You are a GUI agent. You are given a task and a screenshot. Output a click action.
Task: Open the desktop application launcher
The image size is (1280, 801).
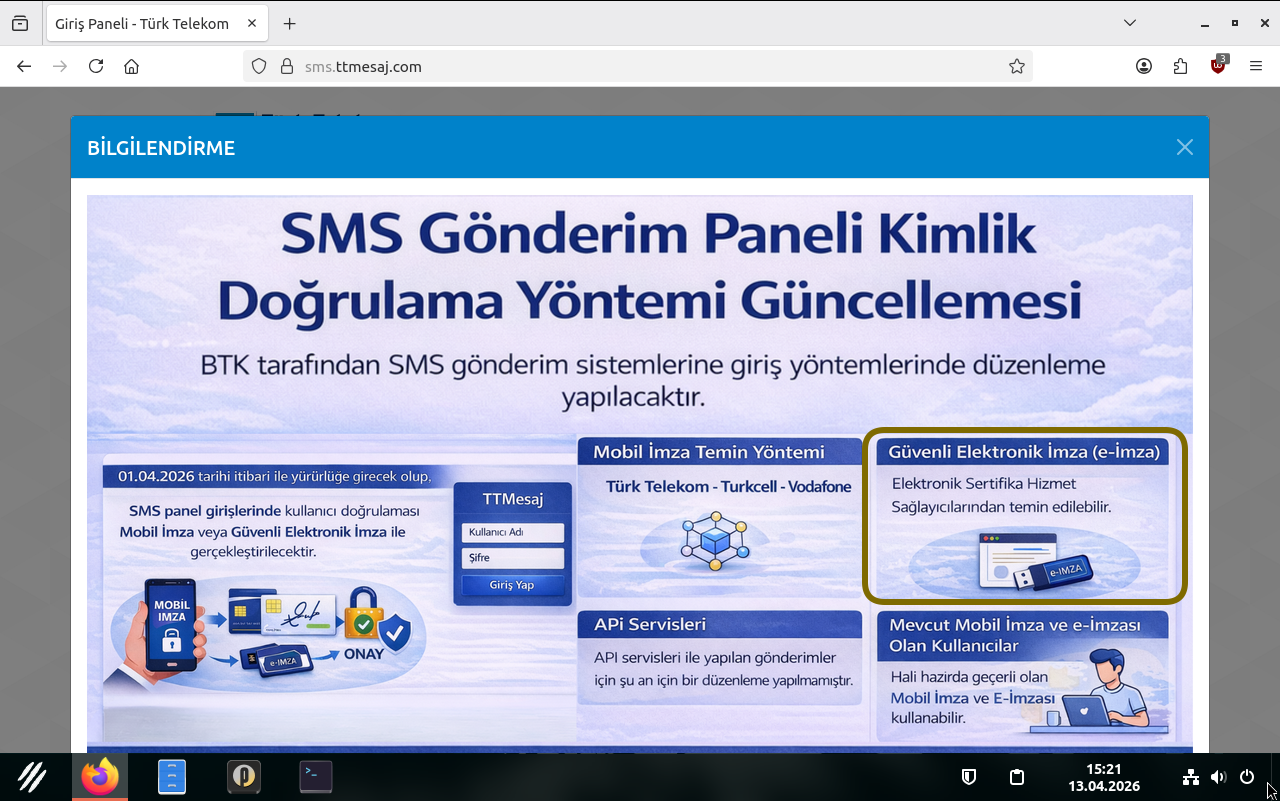pos(32,777)
